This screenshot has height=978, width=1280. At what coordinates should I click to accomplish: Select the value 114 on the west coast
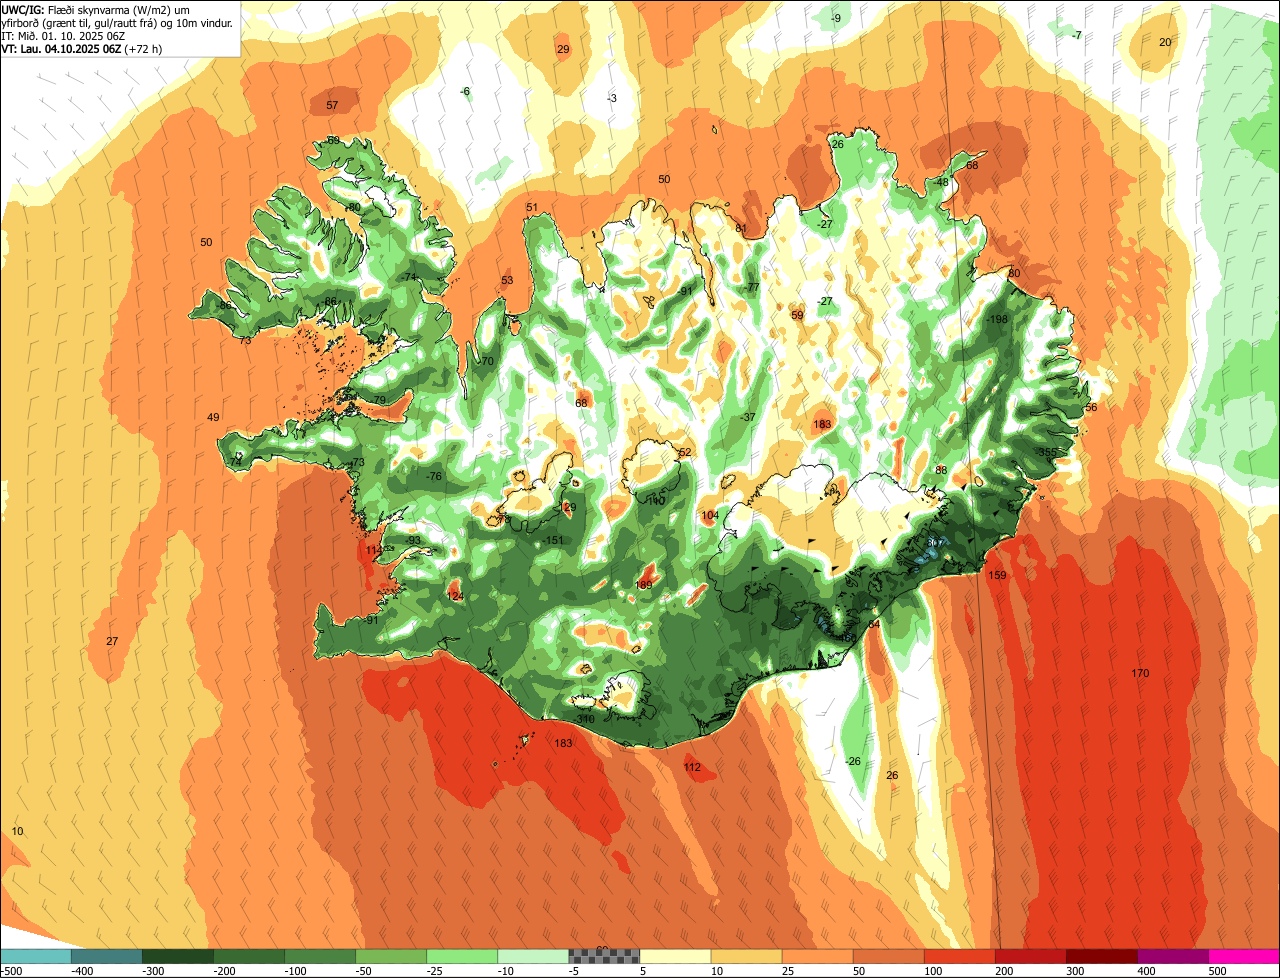click(375, 550)
